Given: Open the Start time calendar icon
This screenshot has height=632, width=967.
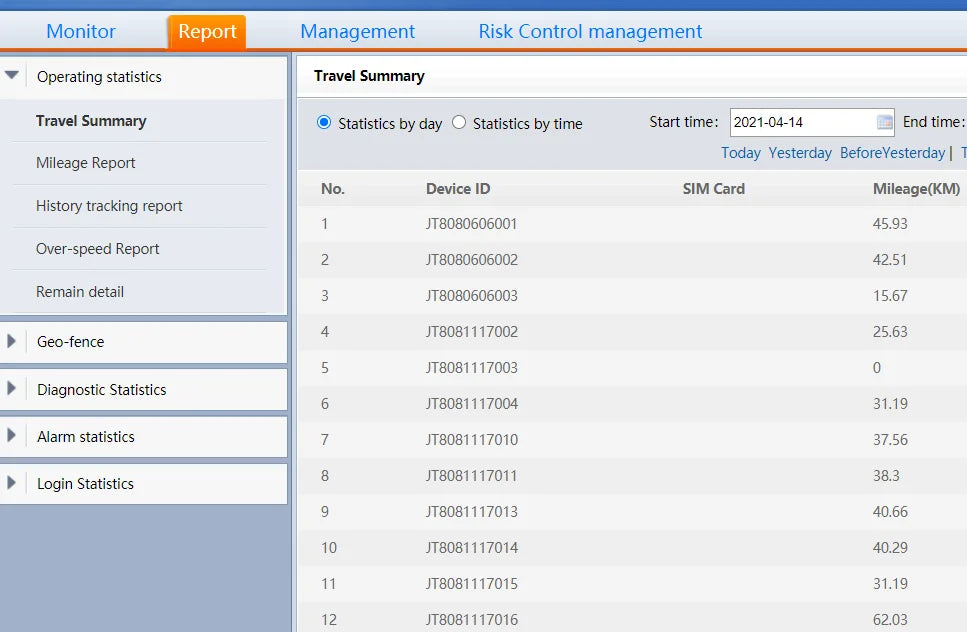Looking at the screenshot, I should 884,123.
